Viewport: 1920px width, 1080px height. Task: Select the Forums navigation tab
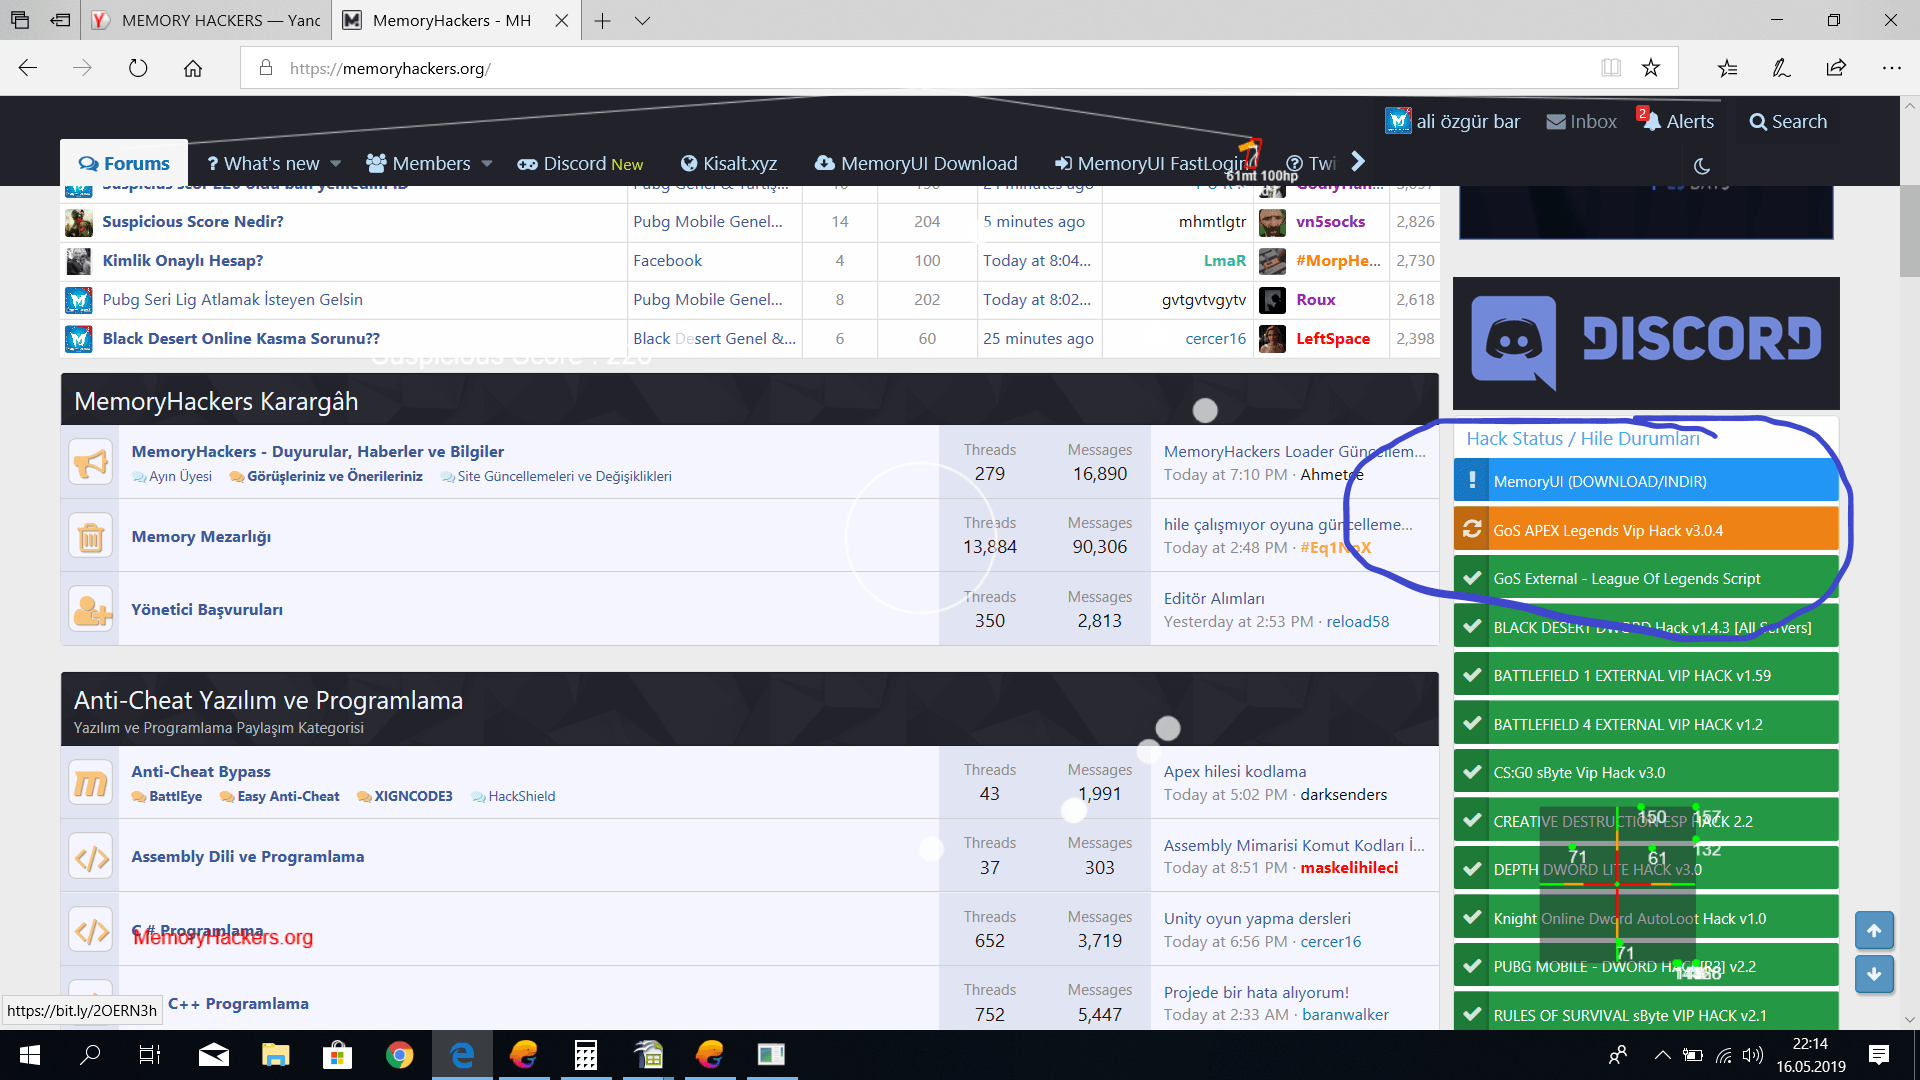tap(124, 163)
